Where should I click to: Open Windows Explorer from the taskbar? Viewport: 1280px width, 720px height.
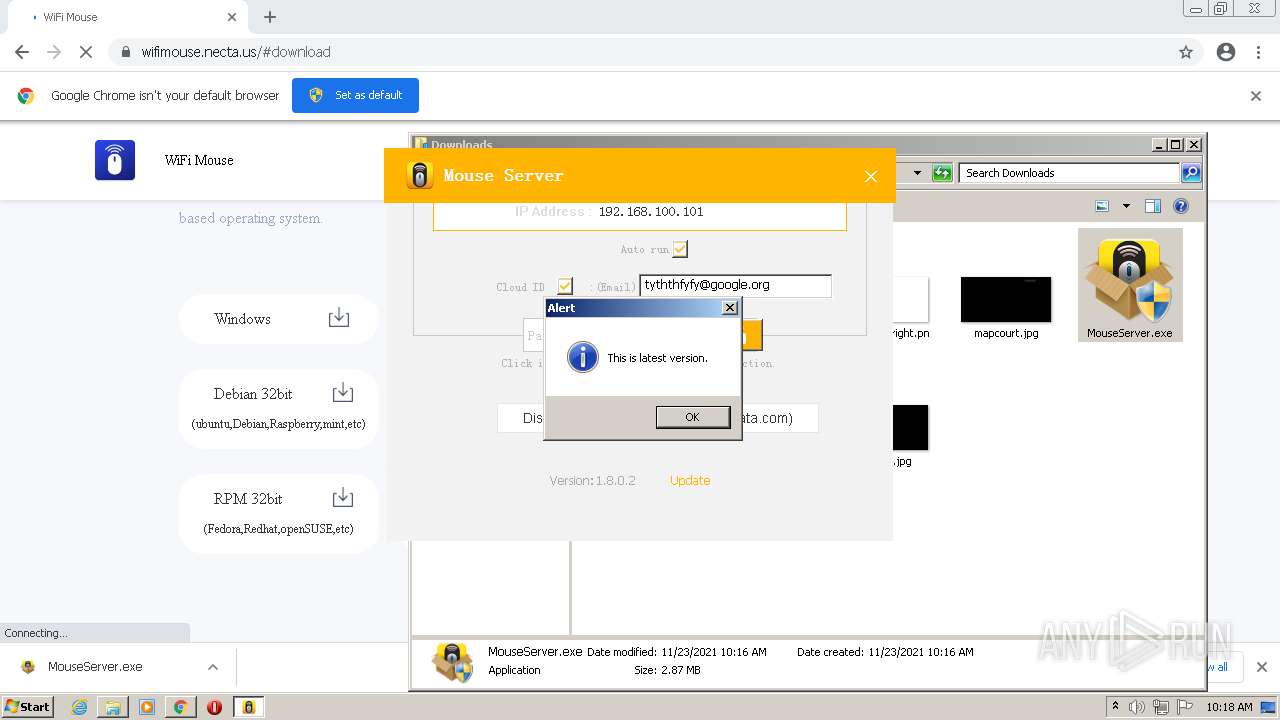tap(113, 707)
